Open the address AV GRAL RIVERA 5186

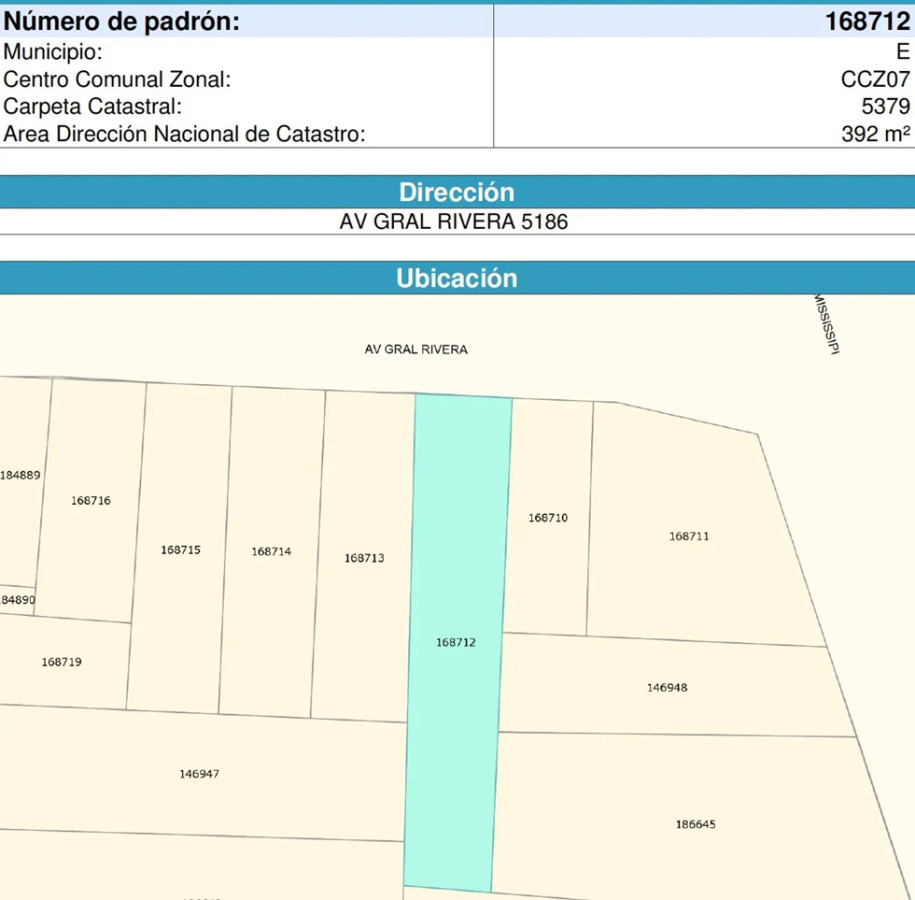457,222
